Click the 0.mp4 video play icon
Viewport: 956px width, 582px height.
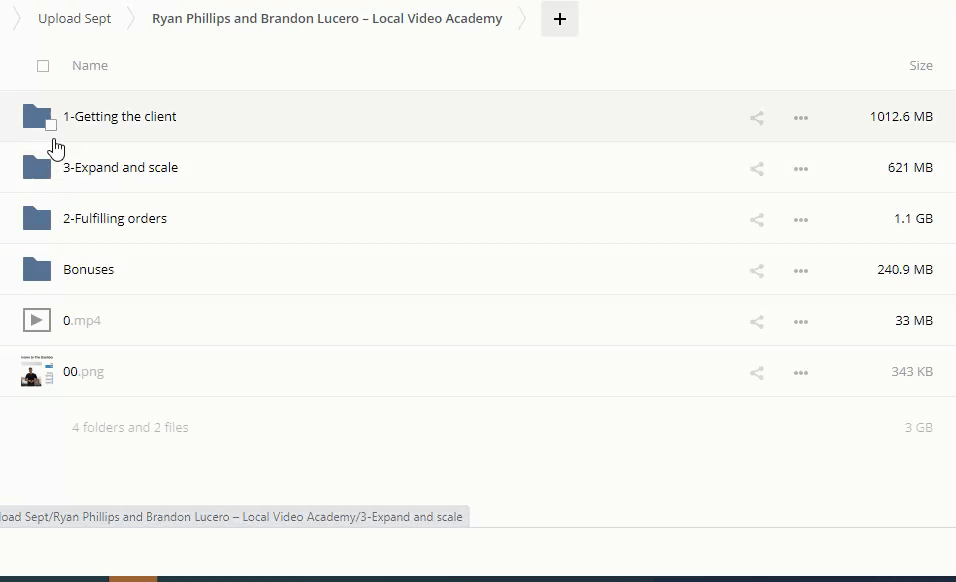coord(37,320)
